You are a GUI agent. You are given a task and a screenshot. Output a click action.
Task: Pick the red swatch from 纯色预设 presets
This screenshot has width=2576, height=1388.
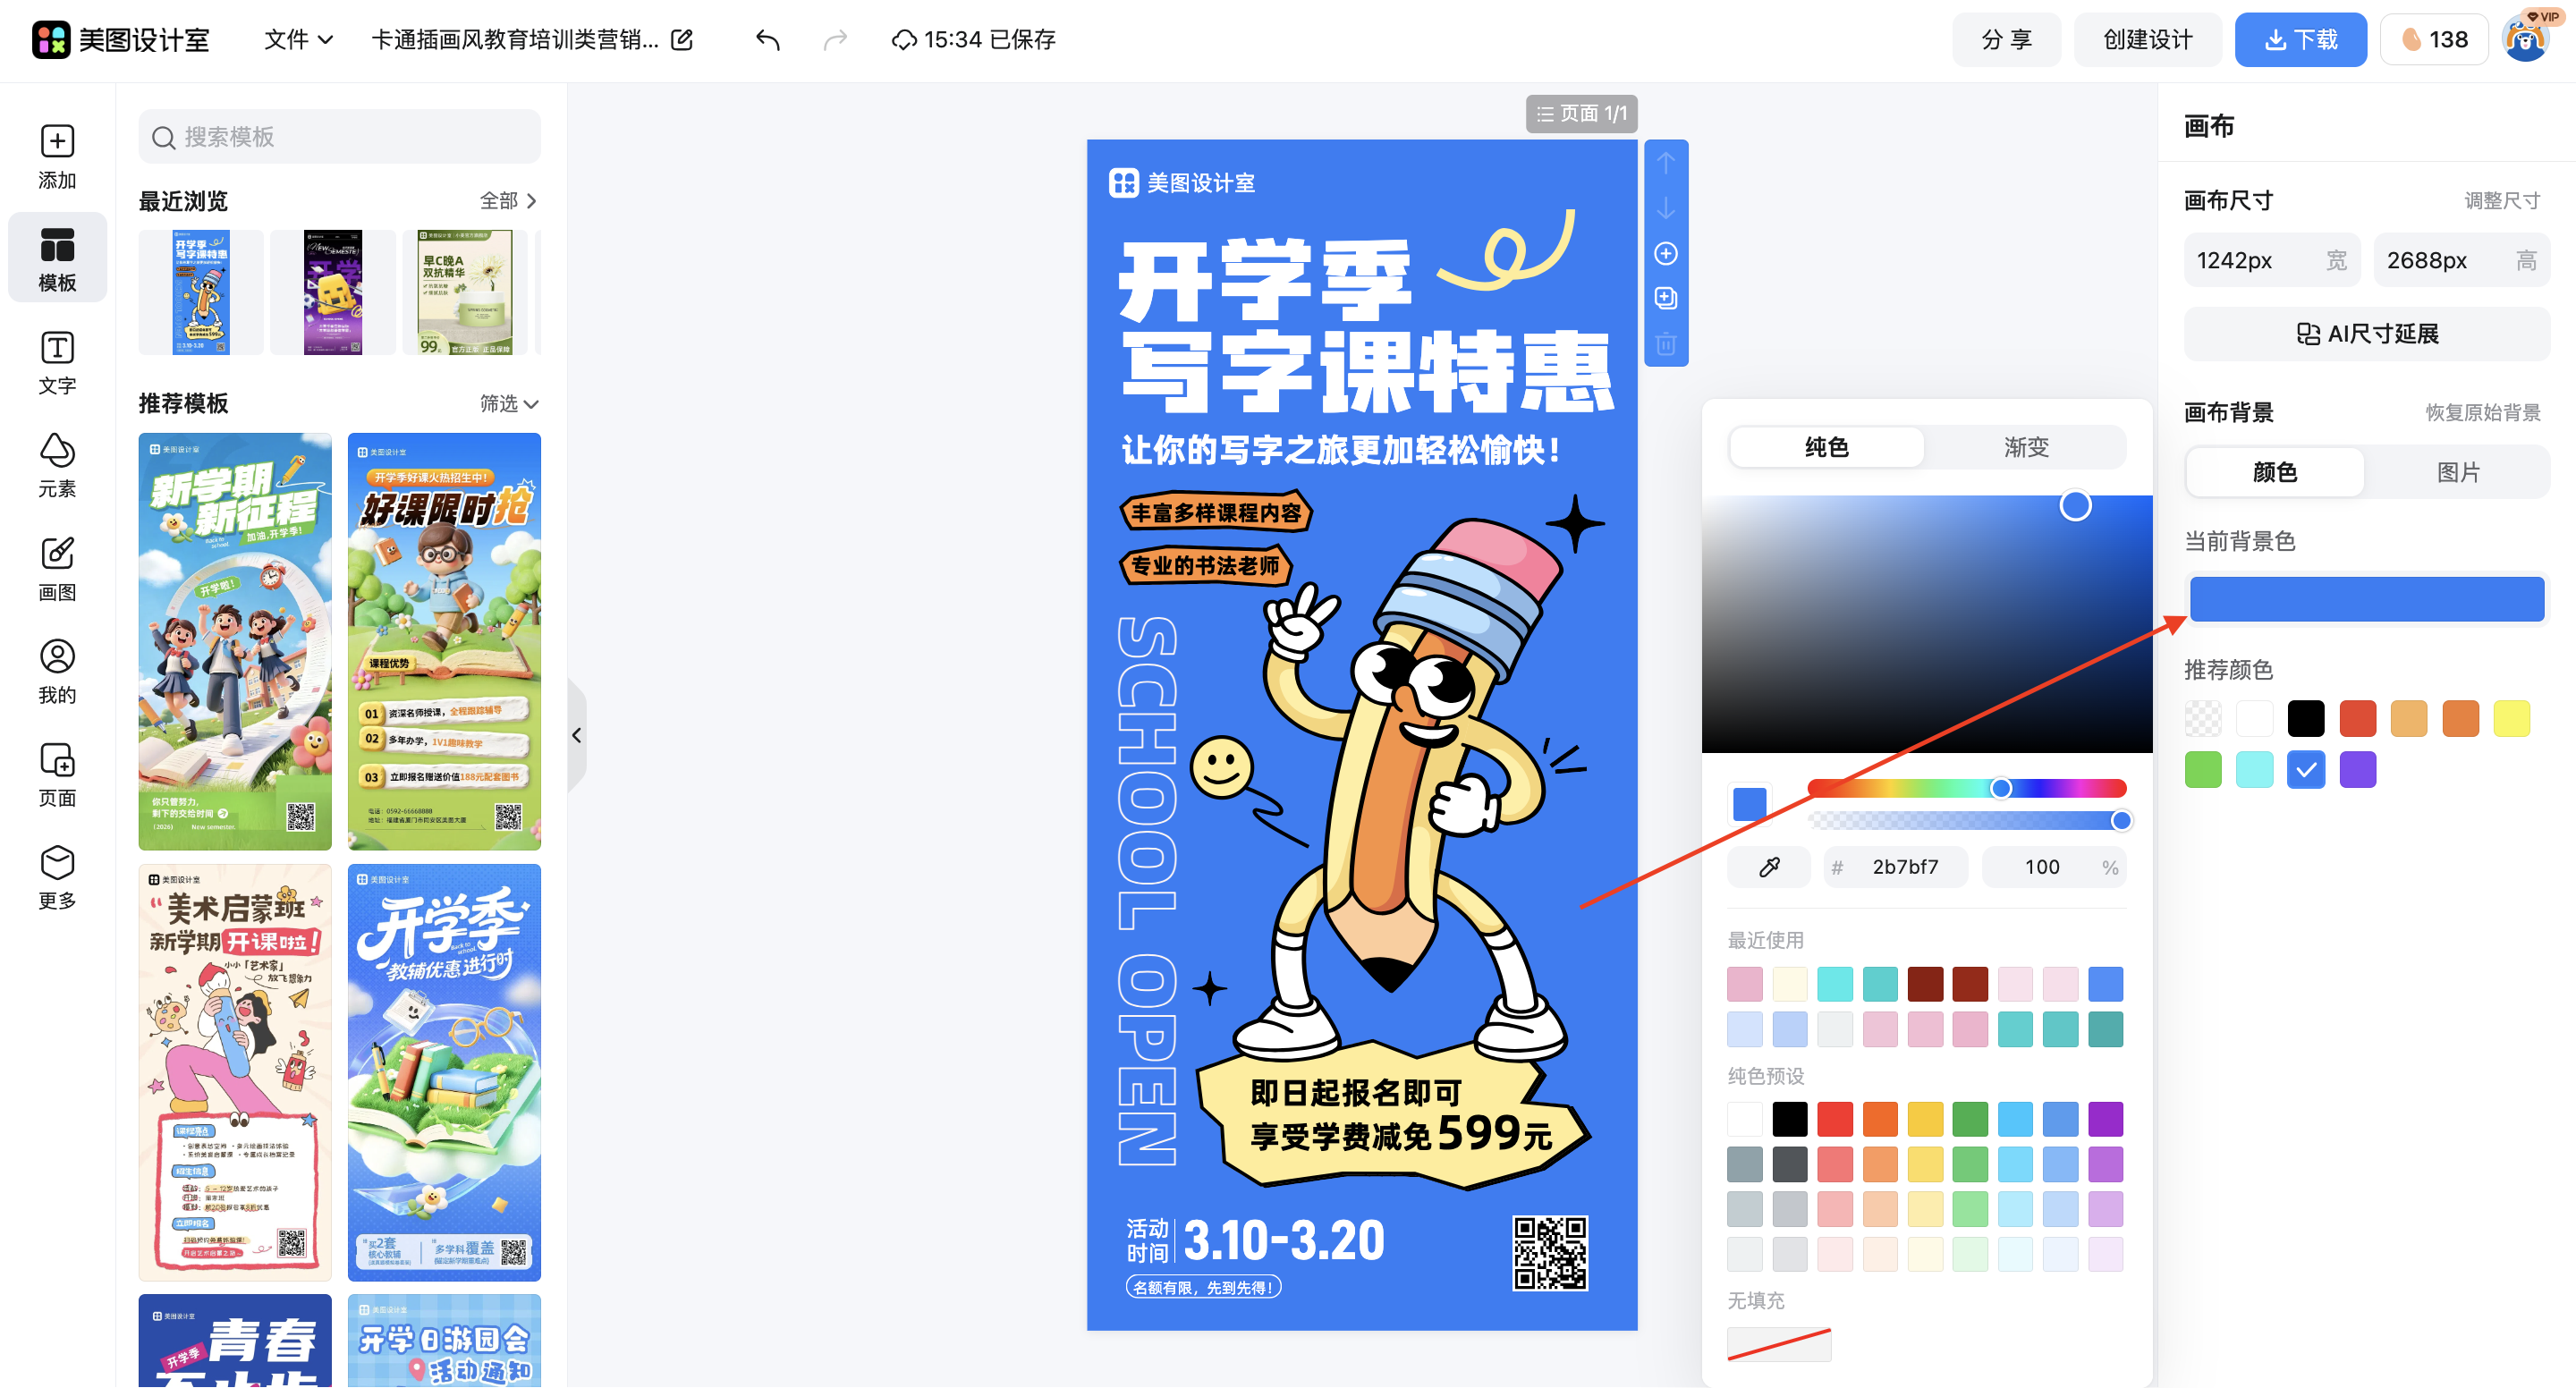coord(1835,1119)
